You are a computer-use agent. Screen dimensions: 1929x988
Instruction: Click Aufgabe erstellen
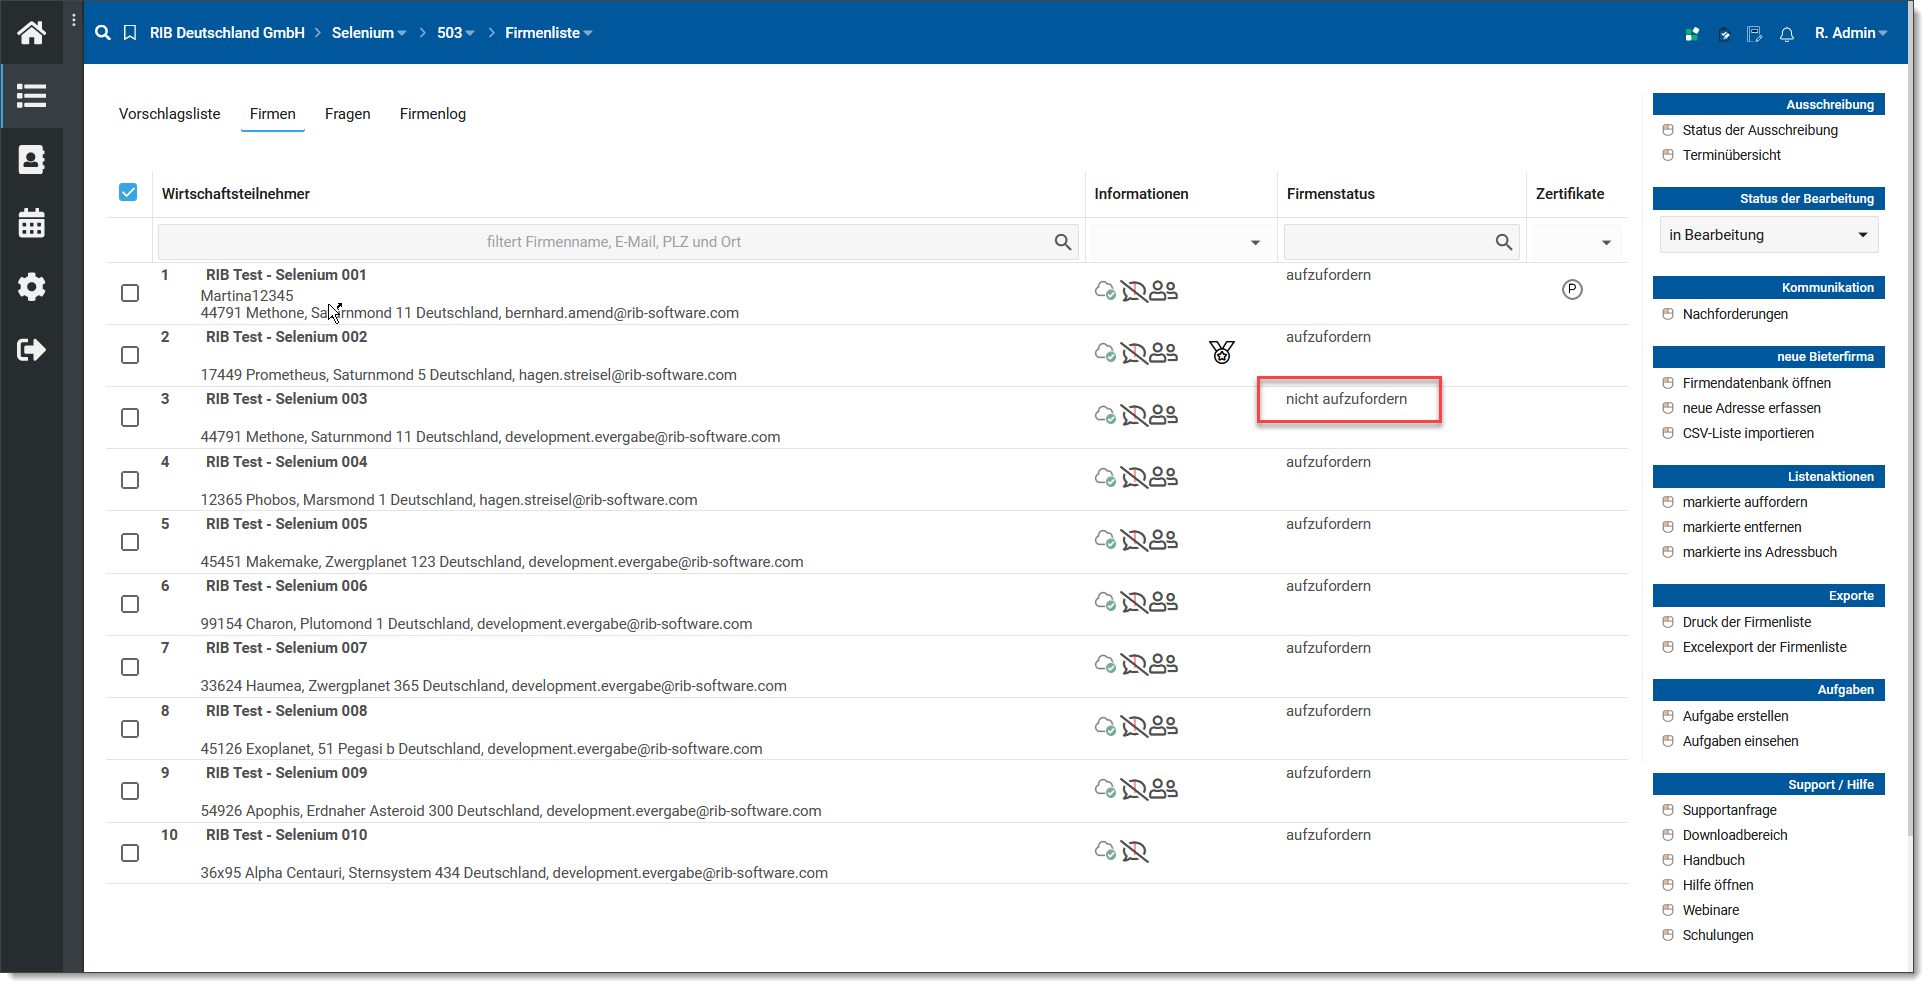click(x=1736, y=716)
